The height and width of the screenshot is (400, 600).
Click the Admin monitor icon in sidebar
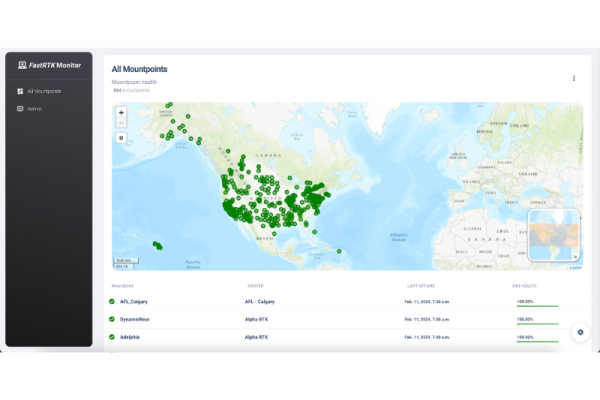[20, 109]
